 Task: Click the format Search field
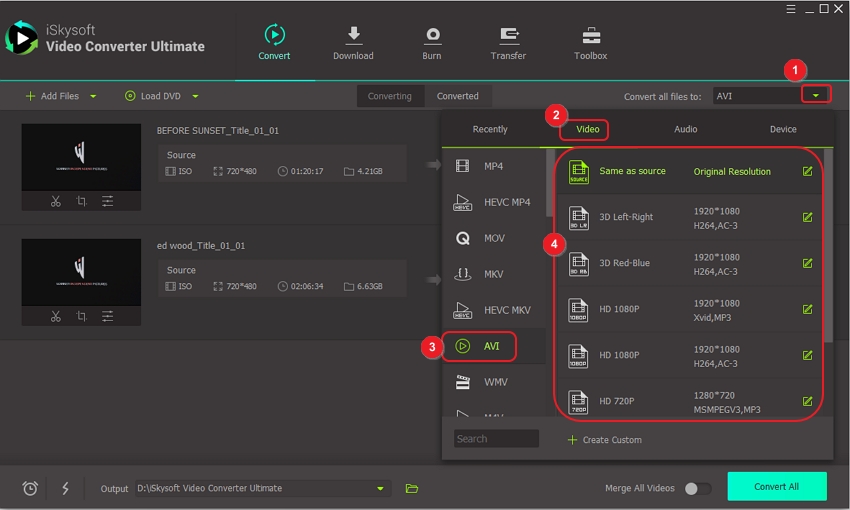click(x=496, y=438)
